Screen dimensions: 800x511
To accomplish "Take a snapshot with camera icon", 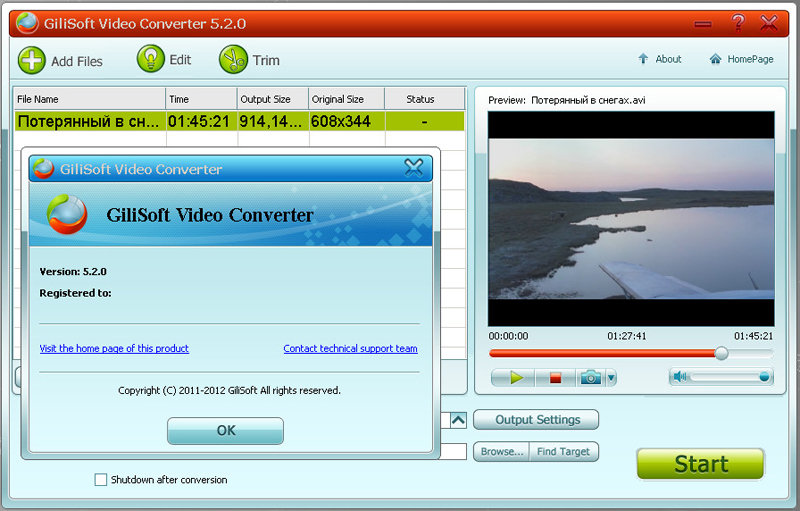I will coord(591,378).
